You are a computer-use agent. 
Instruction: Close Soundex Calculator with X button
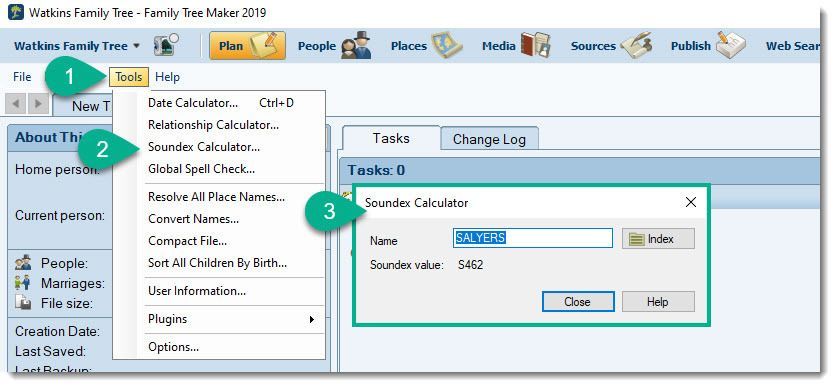691,202
